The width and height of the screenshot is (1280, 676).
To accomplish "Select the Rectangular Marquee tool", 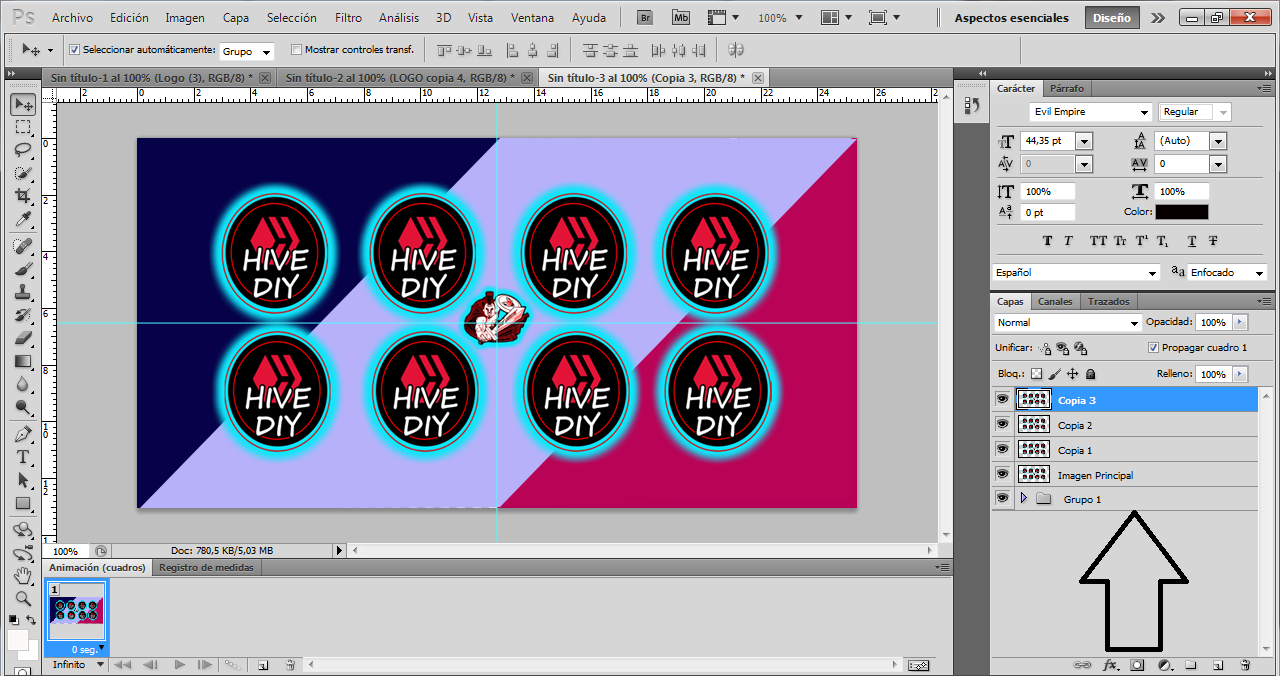I will click(x=23, y=127).
